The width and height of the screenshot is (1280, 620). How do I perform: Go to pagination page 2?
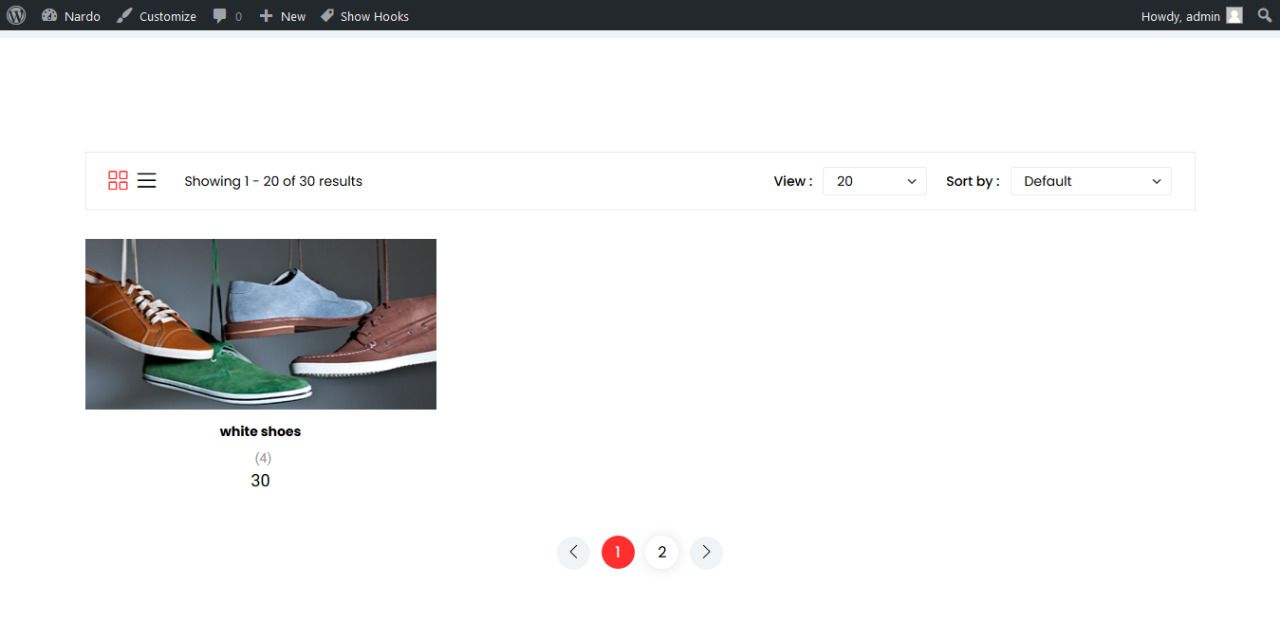click(x=662, y=552)
